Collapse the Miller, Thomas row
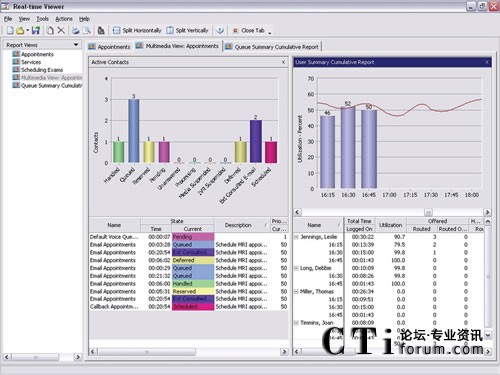The image size is (500, 375). pos(296,292)
